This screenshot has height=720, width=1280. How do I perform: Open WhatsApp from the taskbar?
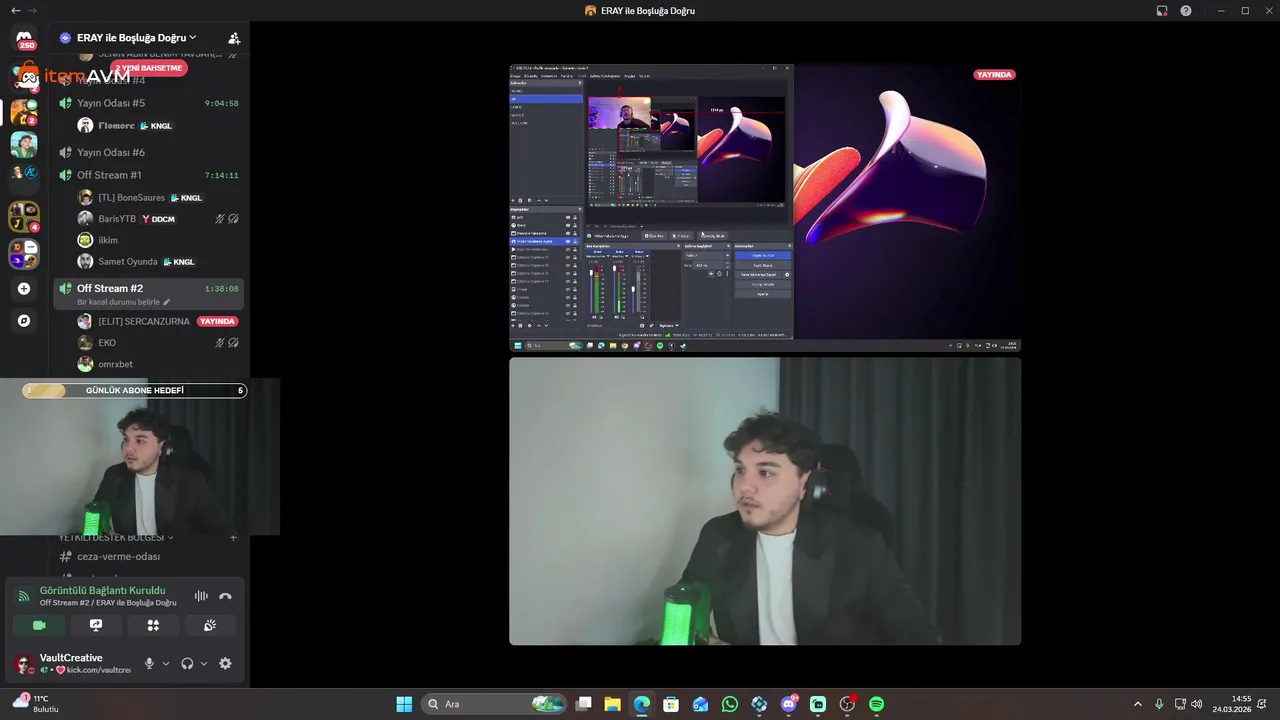pos(730,704)
